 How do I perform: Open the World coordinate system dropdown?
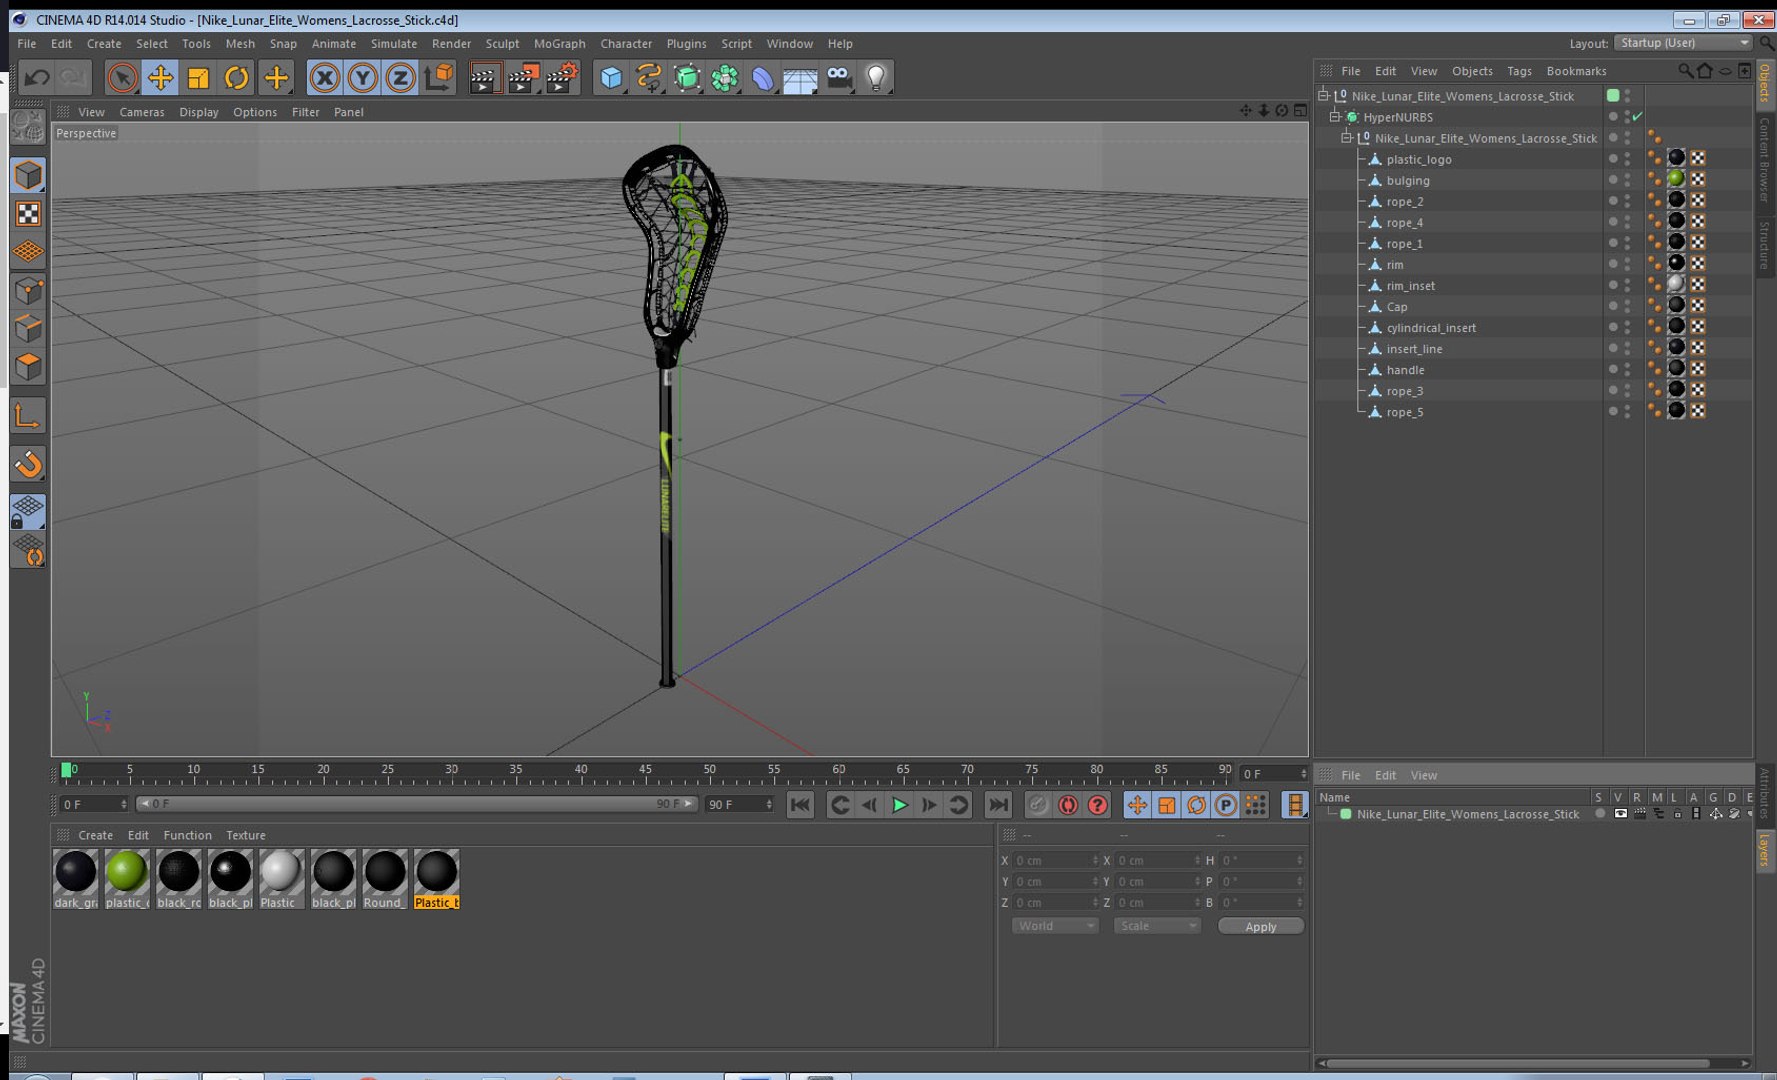coord(1055,926)
